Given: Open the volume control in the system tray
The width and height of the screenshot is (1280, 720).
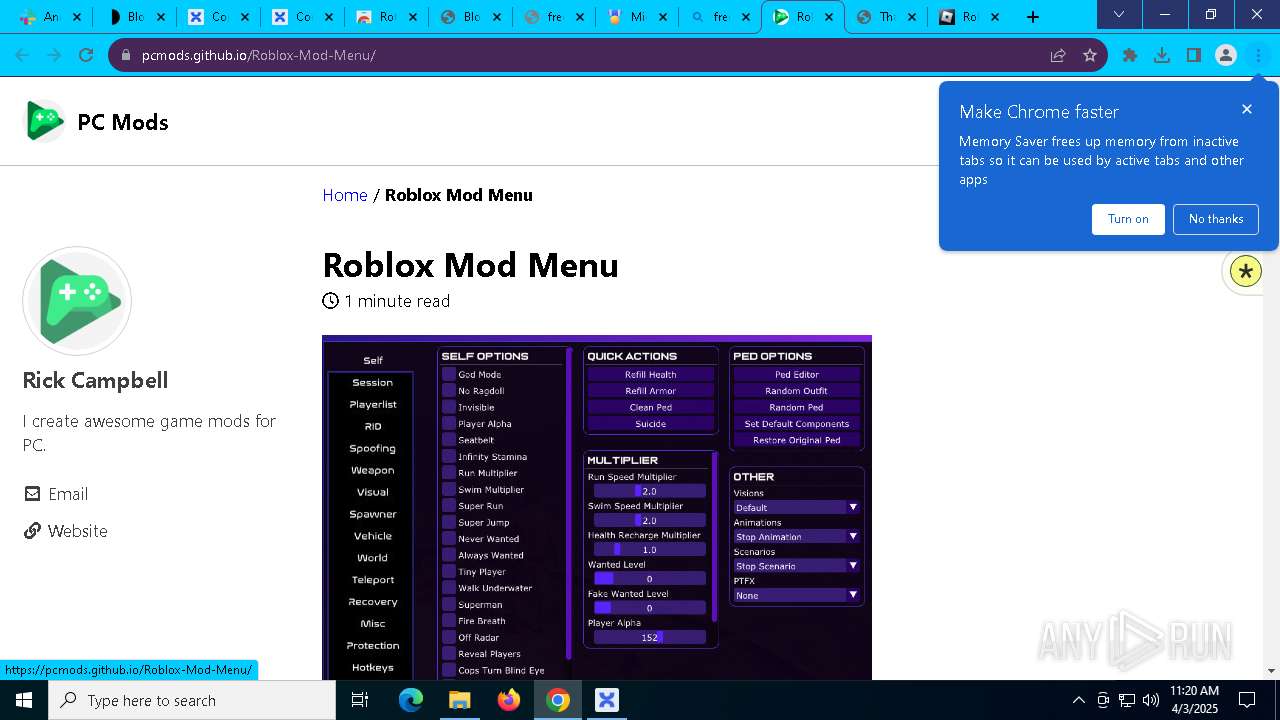Looking at the screenshot, I should [1151, 700].
